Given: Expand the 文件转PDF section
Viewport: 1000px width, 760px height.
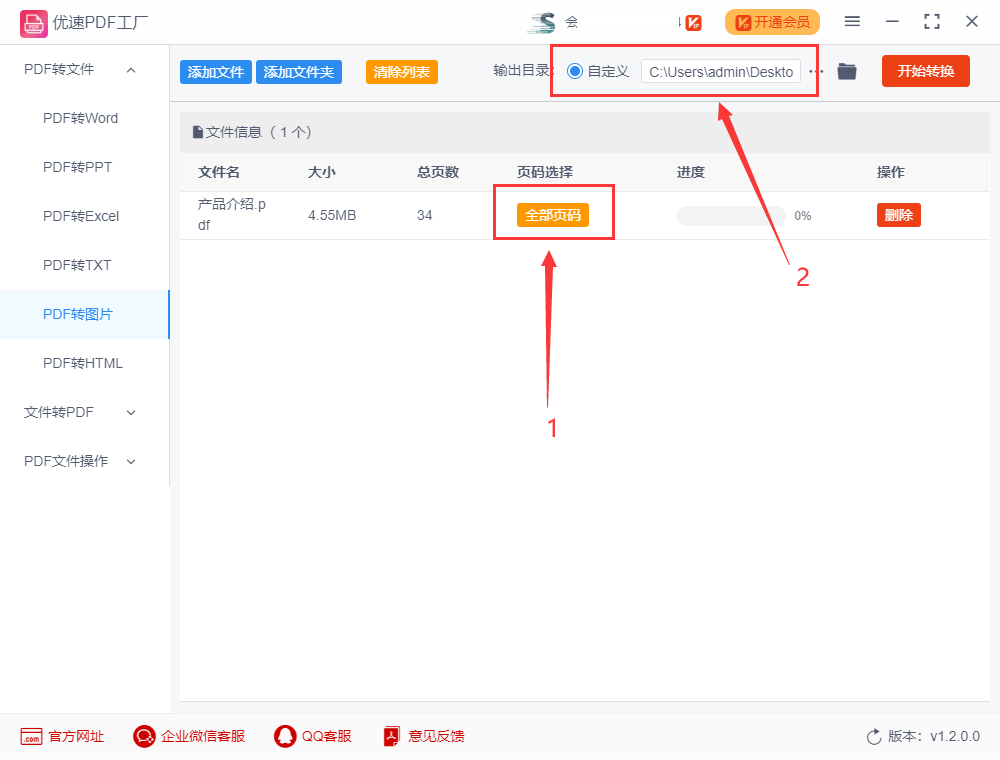Looking at the screenshot, I should 131,413.
